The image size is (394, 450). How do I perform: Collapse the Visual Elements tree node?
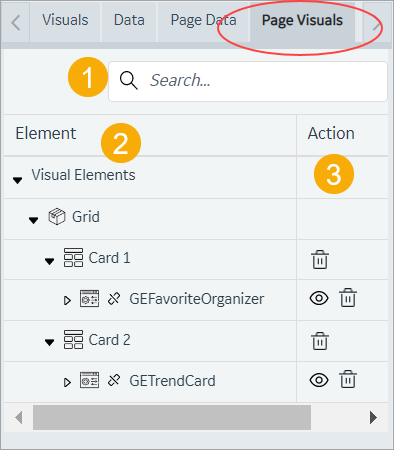[17, 180]
